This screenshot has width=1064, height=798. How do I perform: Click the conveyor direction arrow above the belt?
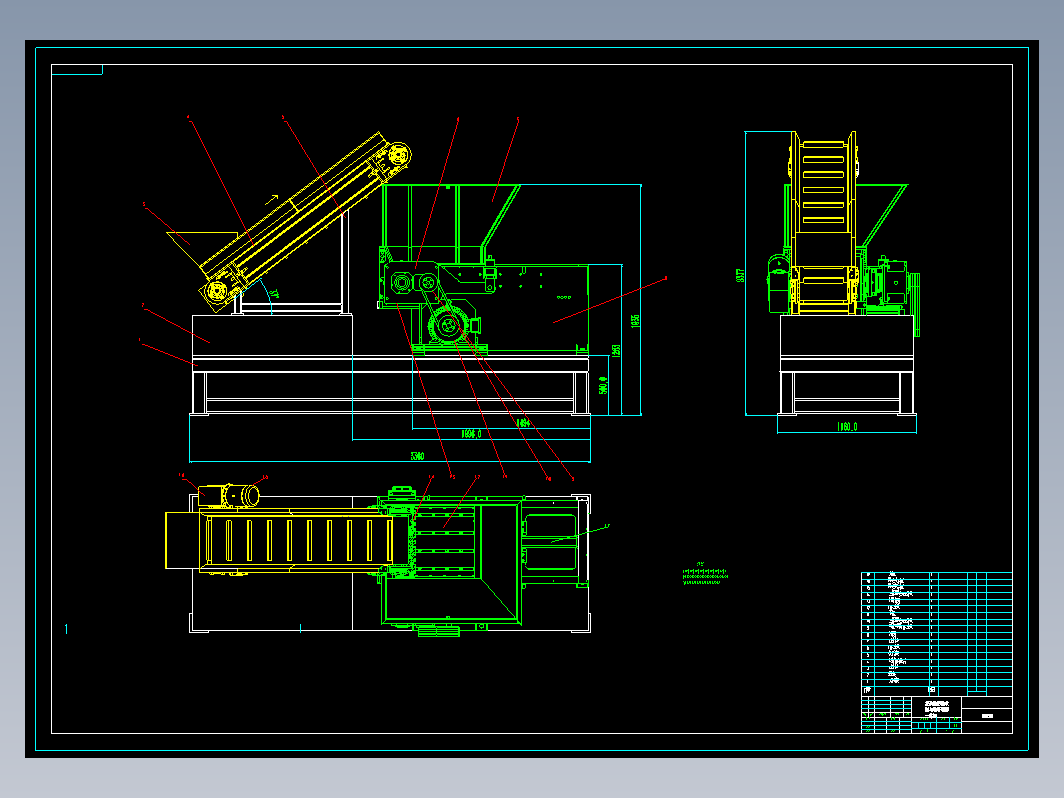[x=271, y=200]
